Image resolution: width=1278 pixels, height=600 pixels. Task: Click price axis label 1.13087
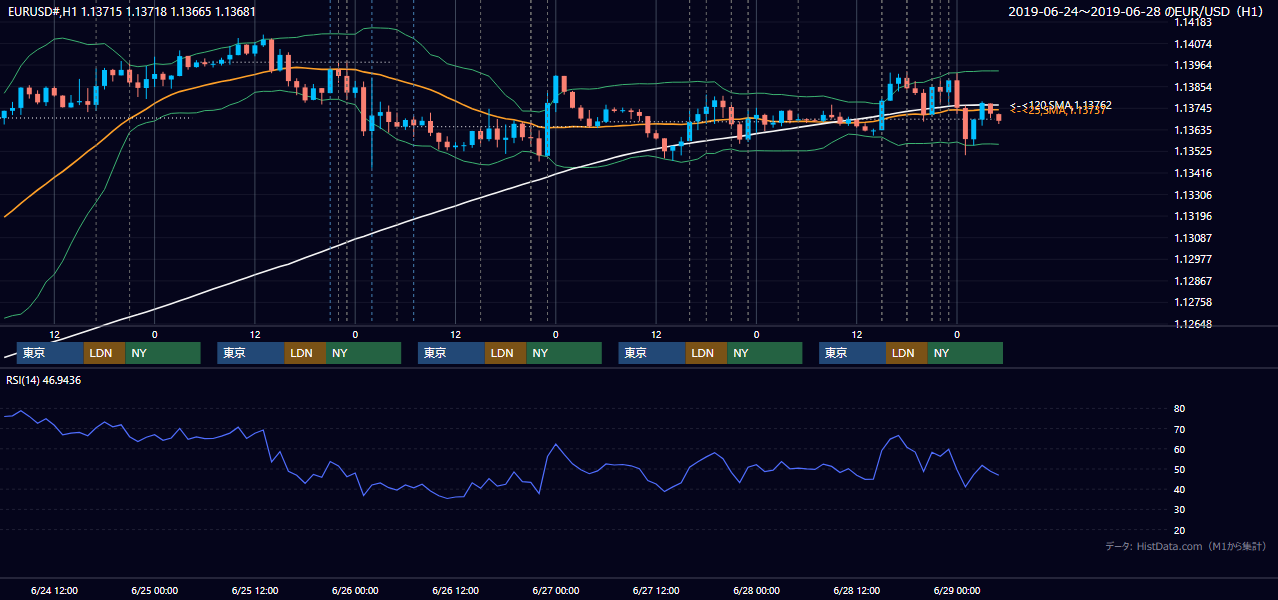(x=1192, y=238)
